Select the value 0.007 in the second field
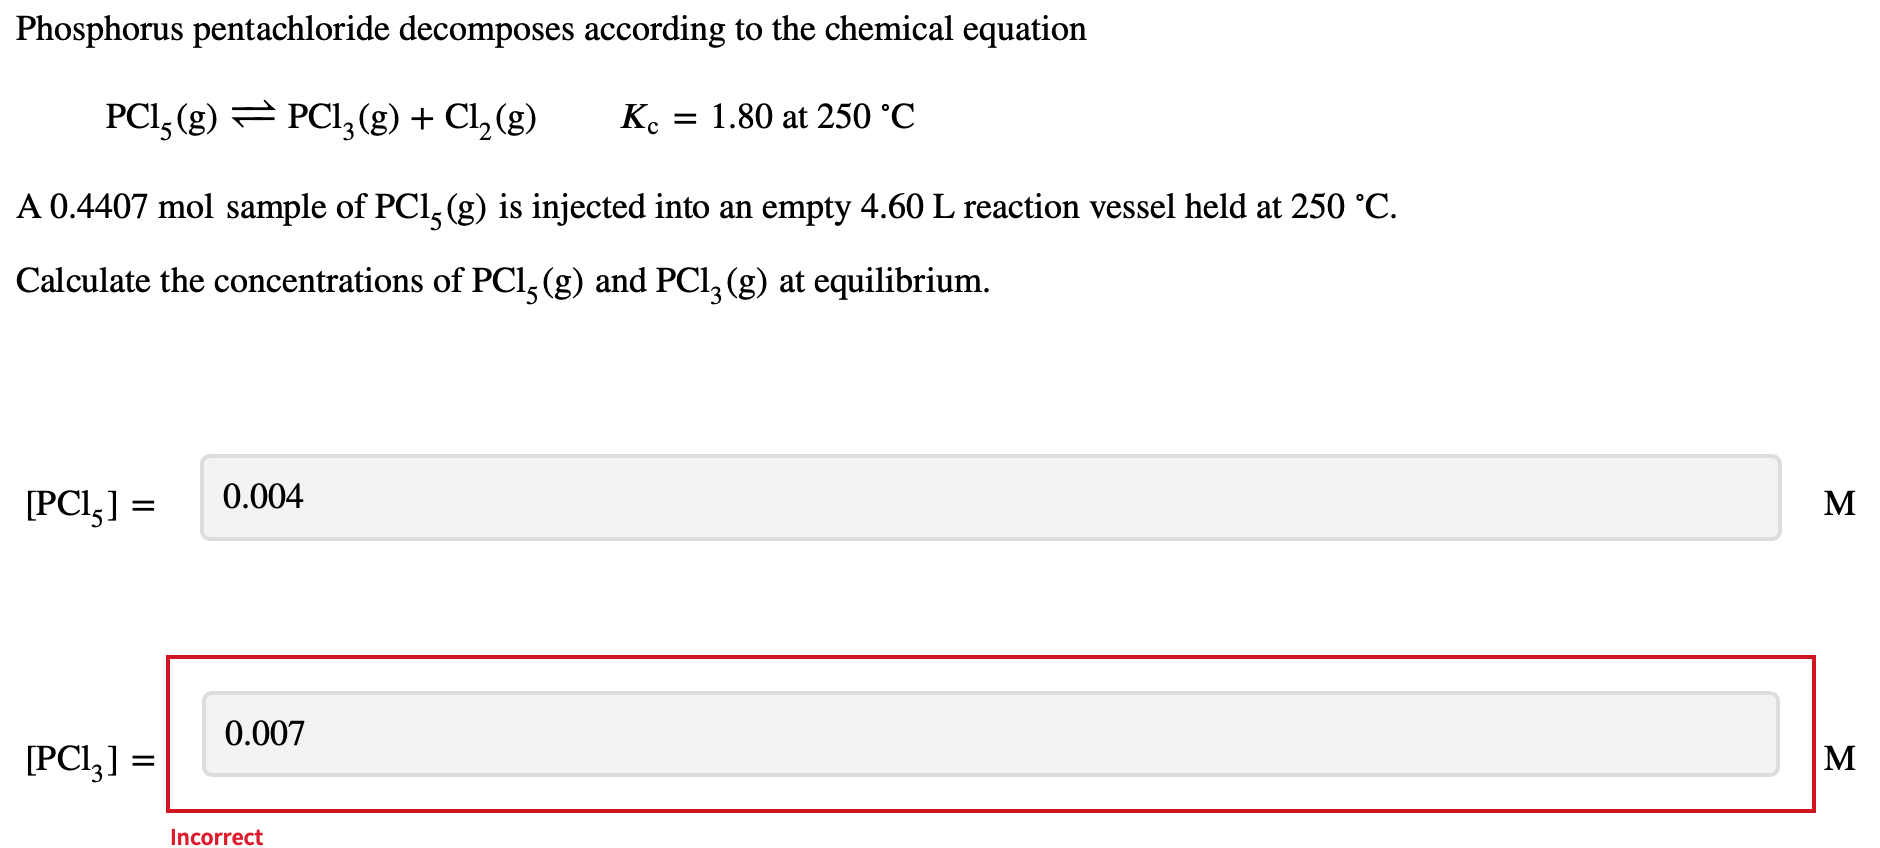 click(x=266, y=733)
